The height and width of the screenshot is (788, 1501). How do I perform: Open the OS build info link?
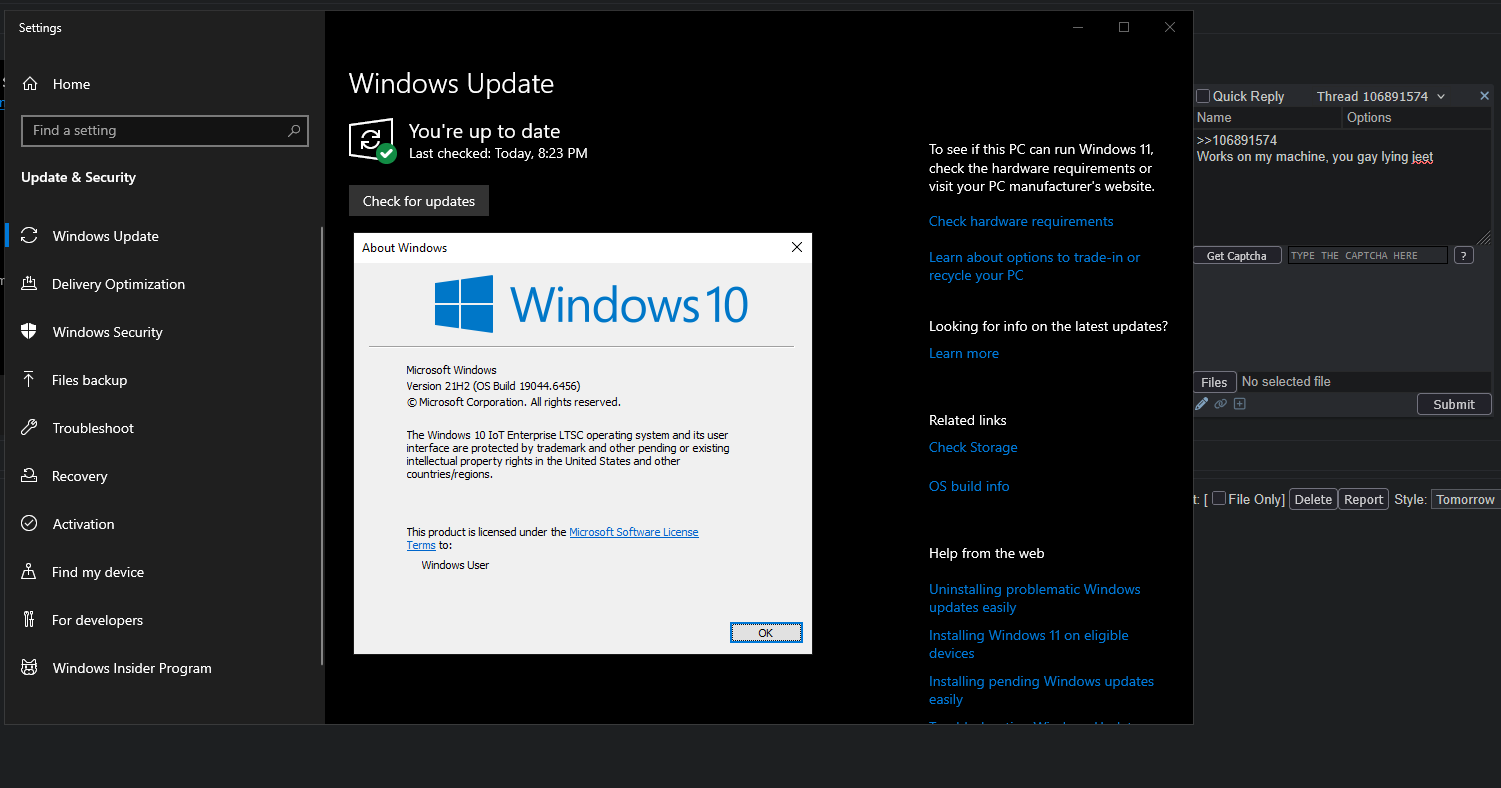coord(969,486)
